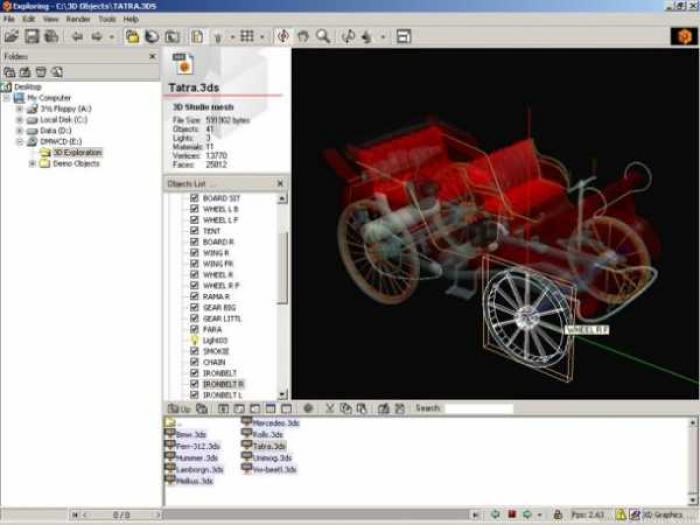Close the Objects List panel

click(x=280, y=183)
